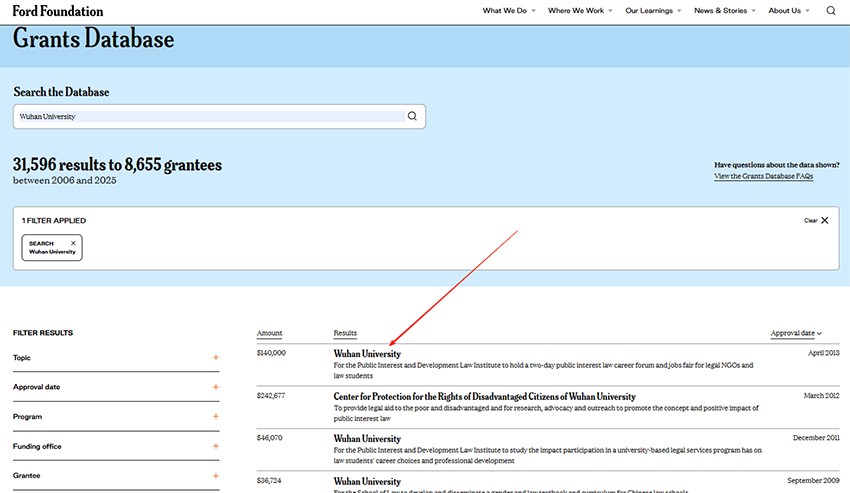
Task: Open the Where We Work menu
Action: click(x=580, y=10)
